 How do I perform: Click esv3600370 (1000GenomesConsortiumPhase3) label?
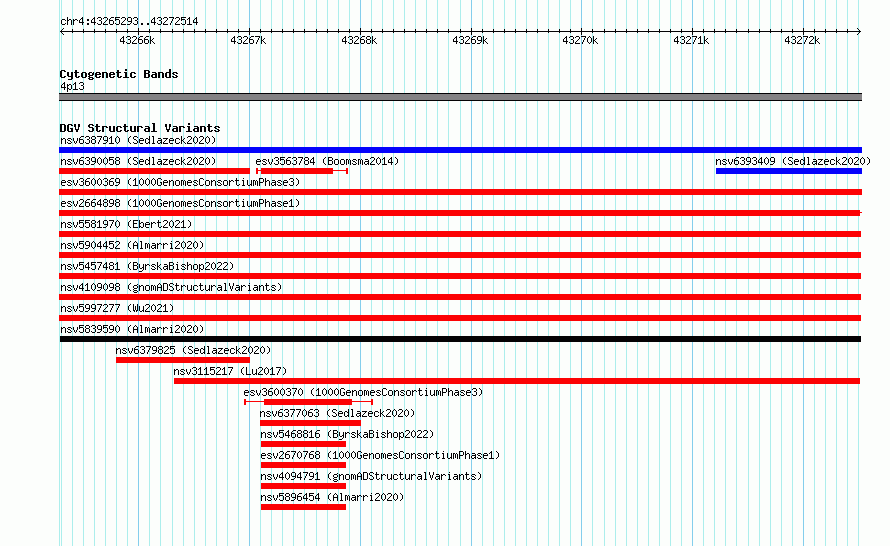pyautogui.click(x=363, y=392)
